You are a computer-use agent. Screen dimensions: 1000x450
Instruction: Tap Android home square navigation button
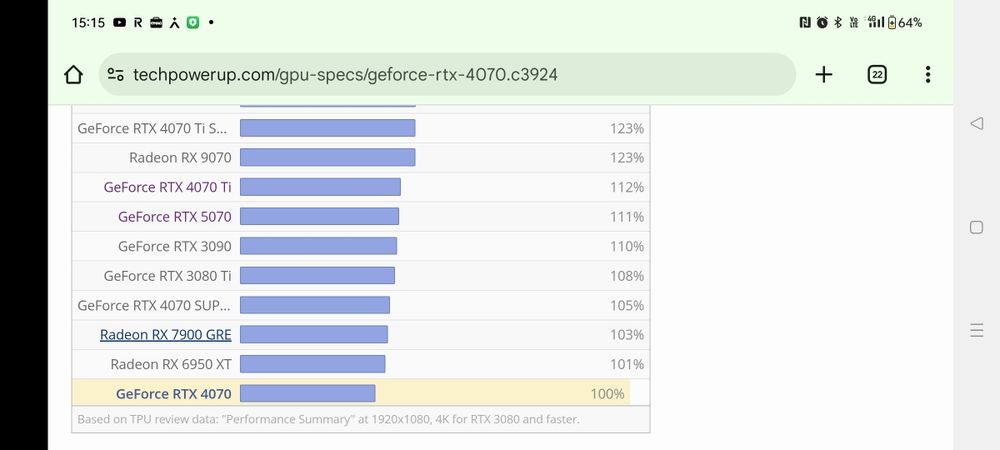(976, 227)
